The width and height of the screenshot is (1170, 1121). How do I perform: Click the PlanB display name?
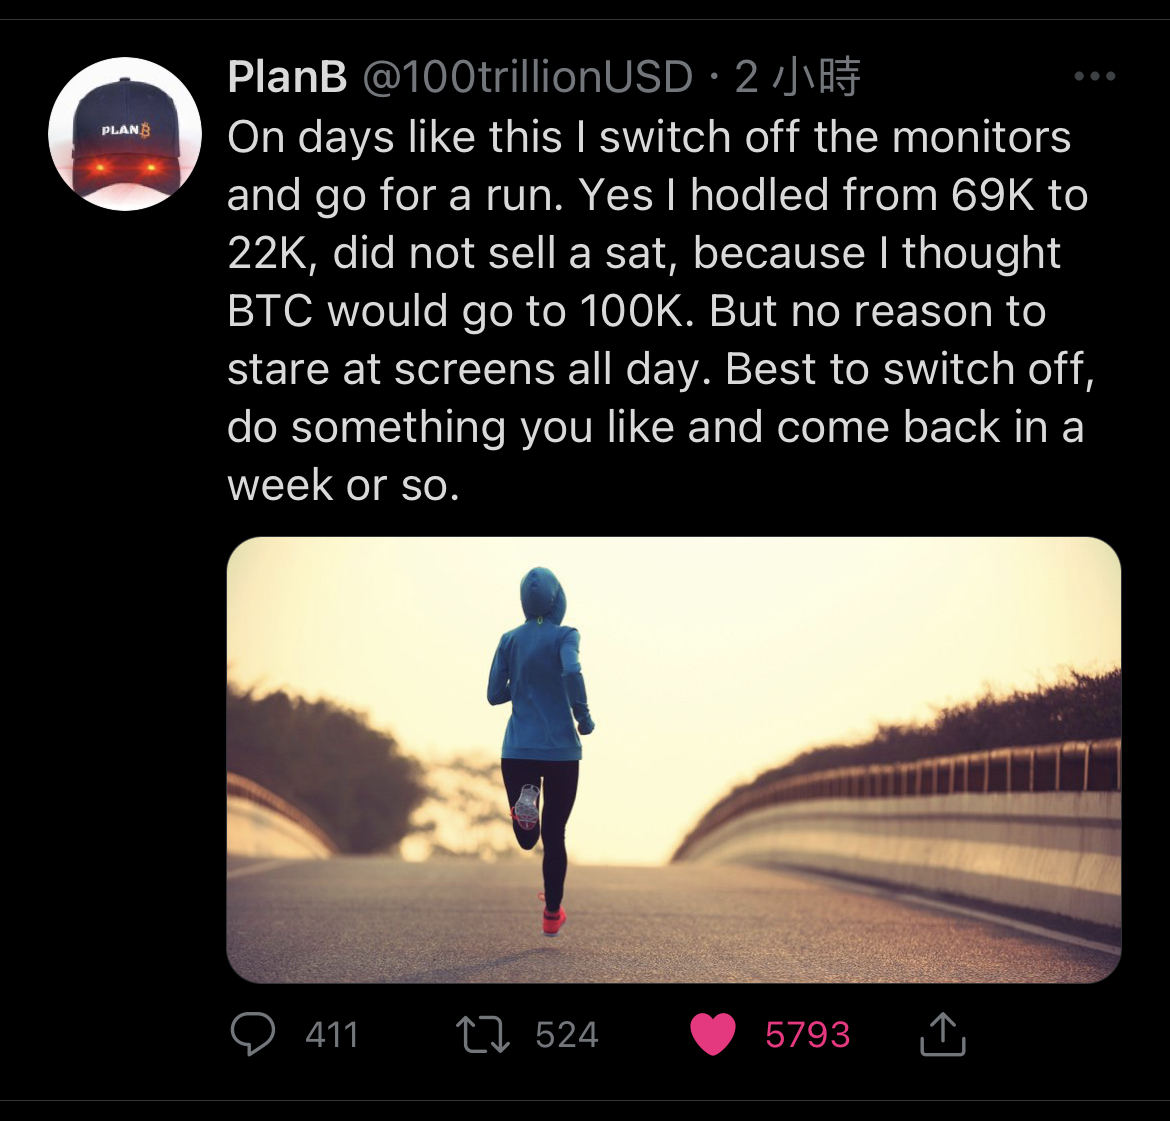(287, 77)
